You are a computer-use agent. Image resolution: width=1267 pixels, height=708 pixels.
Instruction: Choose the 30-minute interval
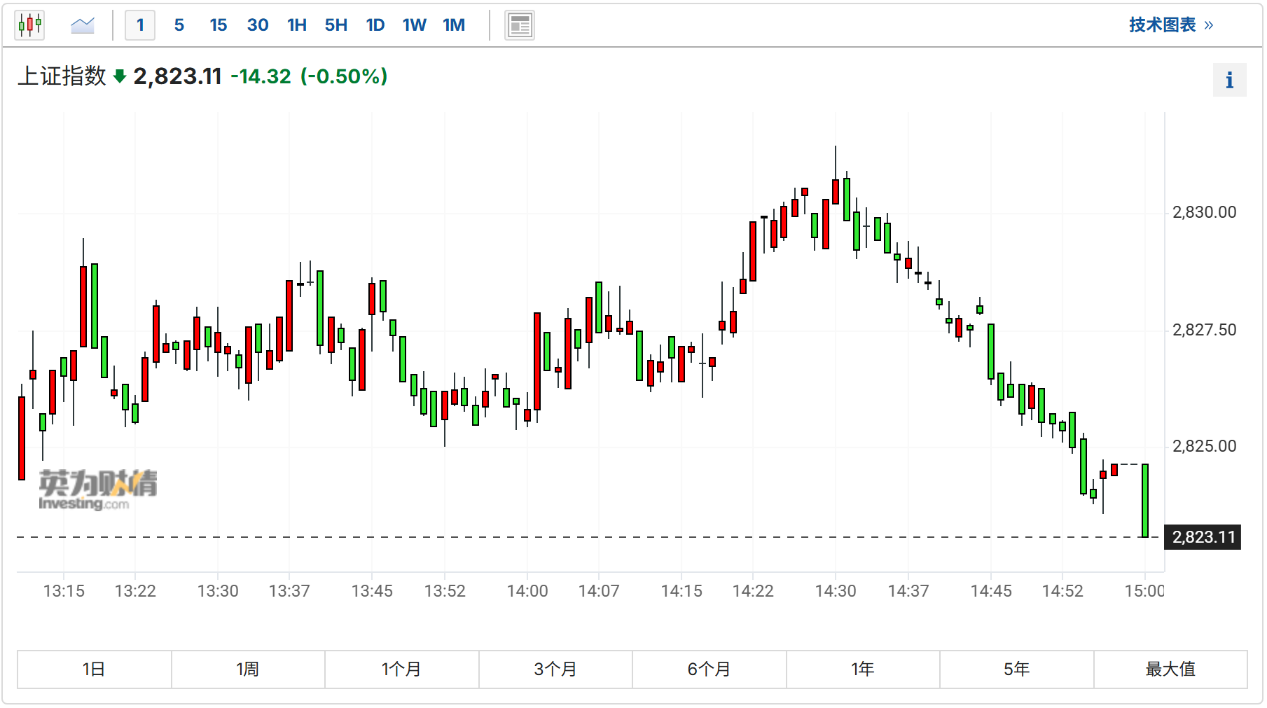tap(258, 25)
